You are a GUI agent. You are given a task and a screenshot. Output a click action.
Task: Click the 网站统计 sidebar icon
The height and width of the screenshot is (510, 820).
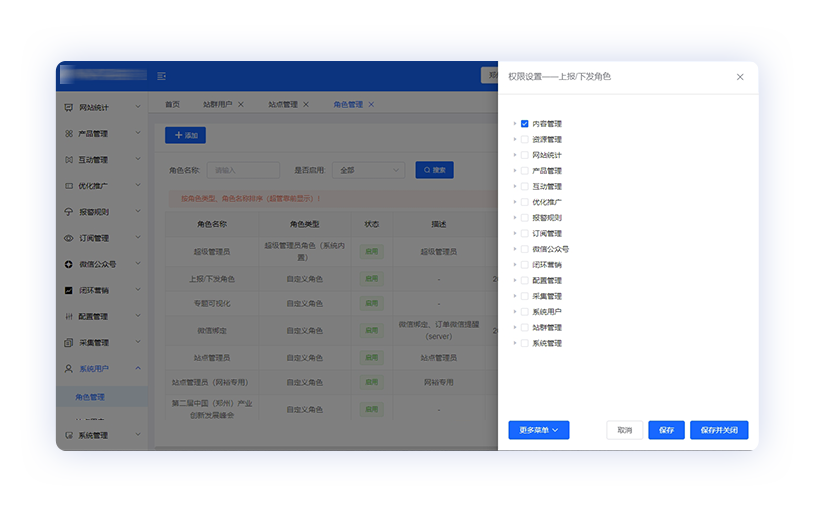[69, 107]
